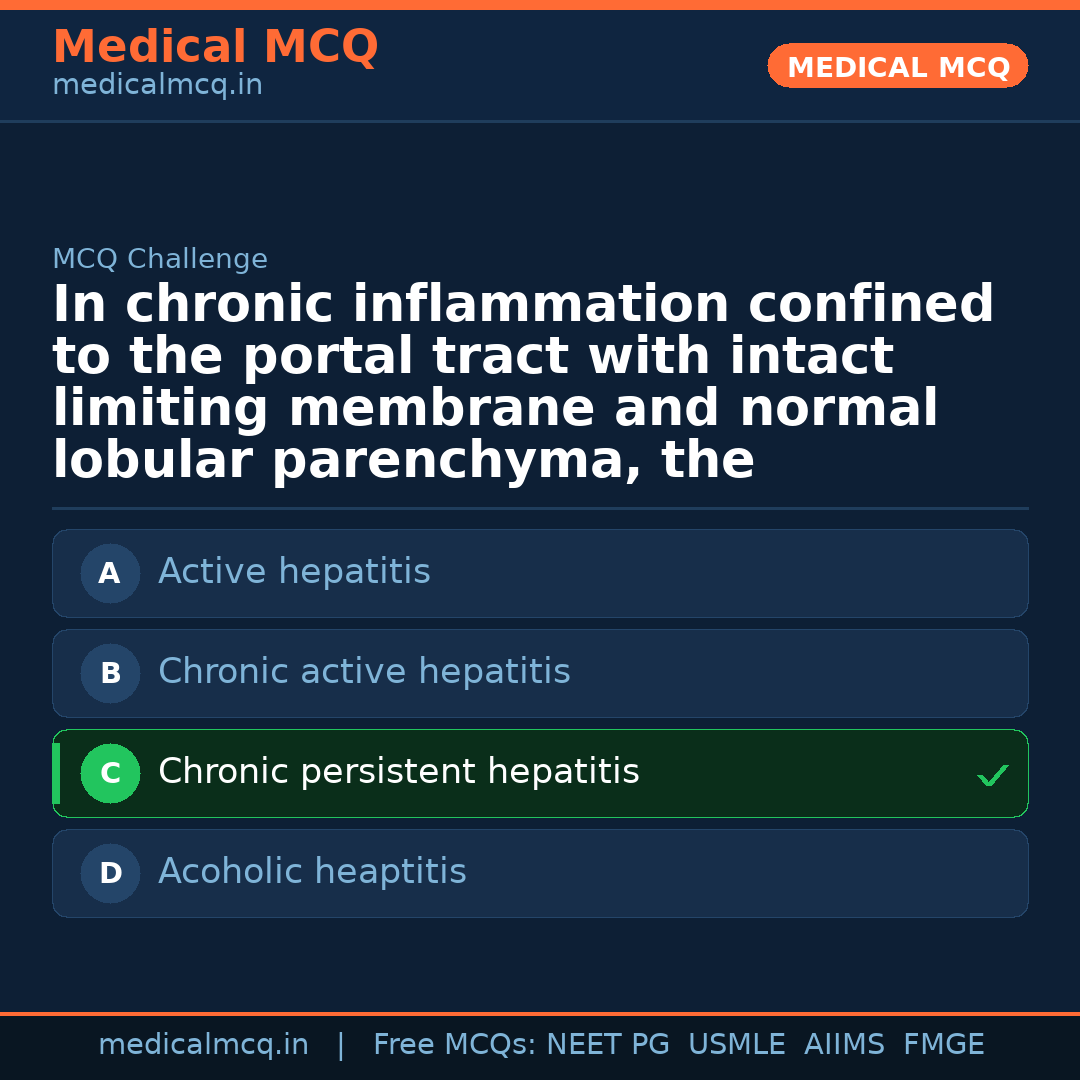This screenshot has width=1080, height=1080.
Task: Choose the "Chronic active hepatitis" answer text
Action: [364, 672]
